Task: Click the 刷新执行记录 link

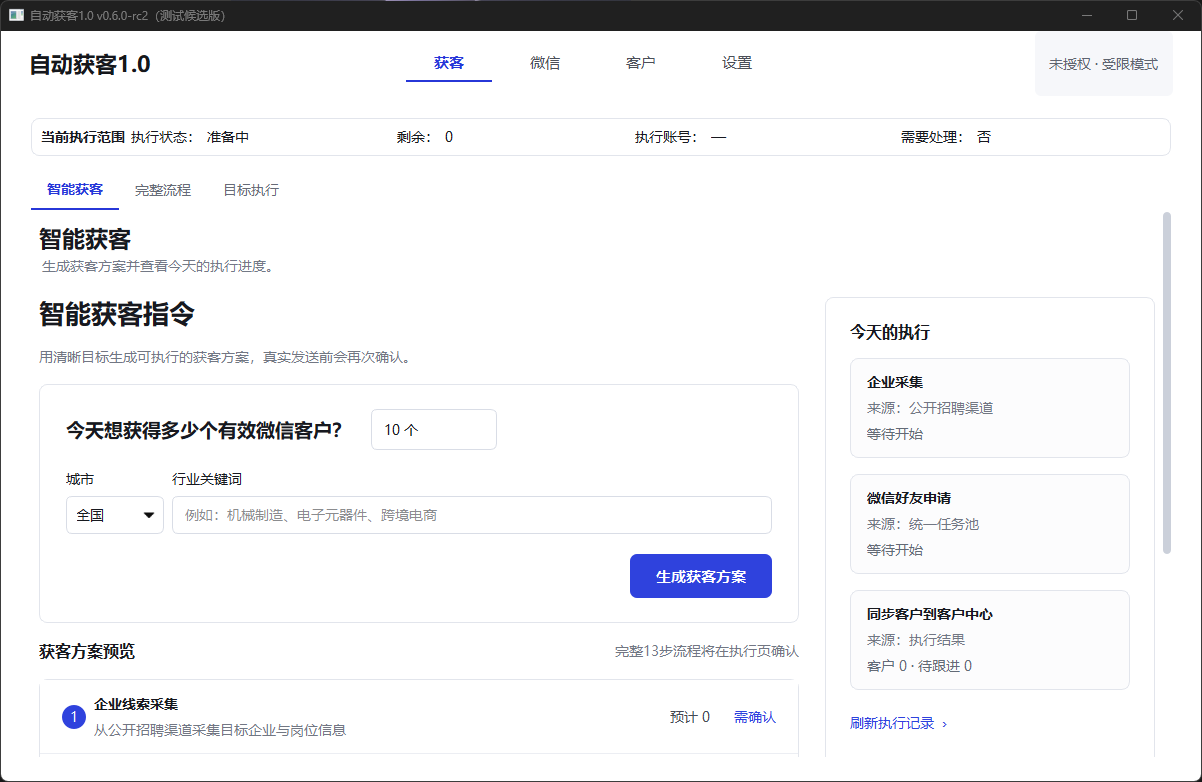Action: (899, 723)
